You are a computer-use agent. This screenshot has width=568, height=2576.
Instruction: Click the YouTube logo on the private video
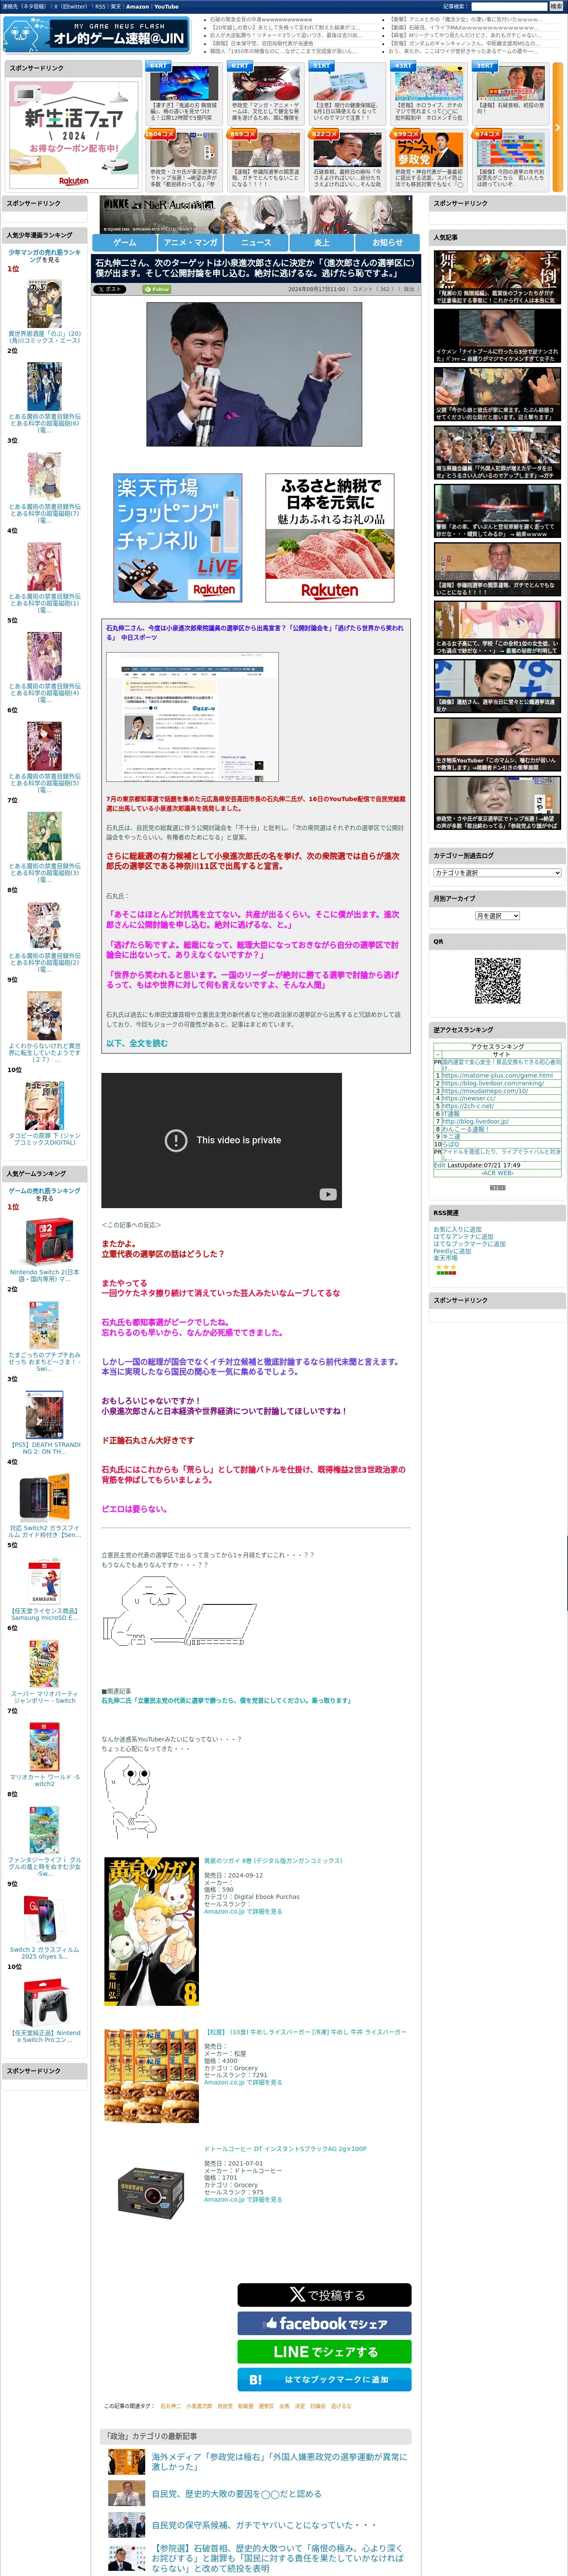pos(328,1194)
